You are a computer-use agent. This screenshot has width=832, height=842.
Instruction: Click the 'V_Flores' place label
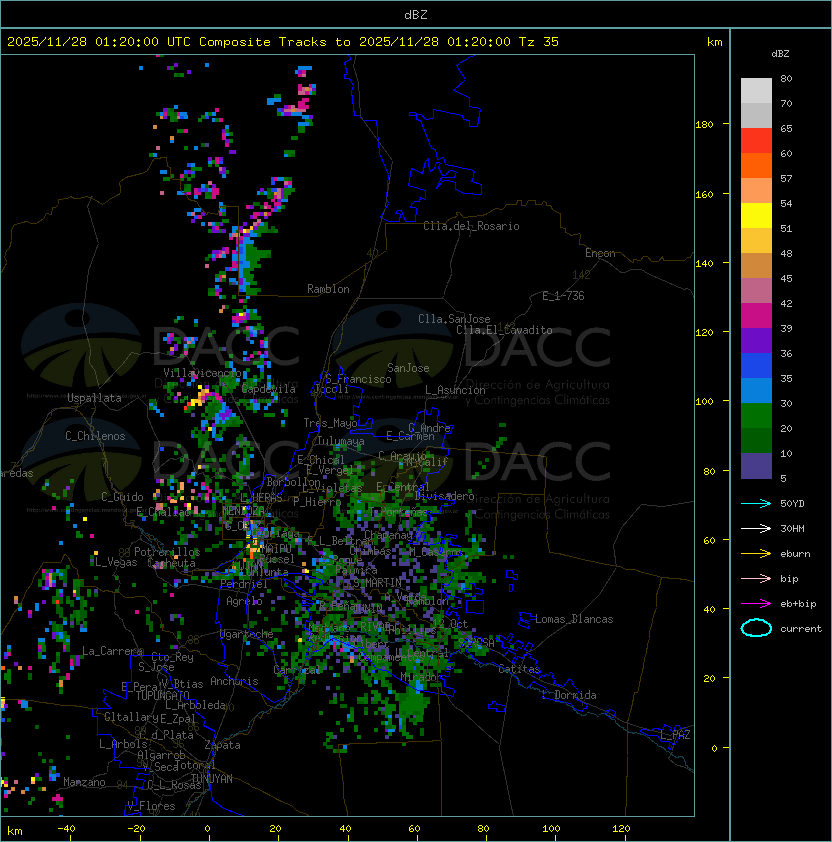[151, 806]
